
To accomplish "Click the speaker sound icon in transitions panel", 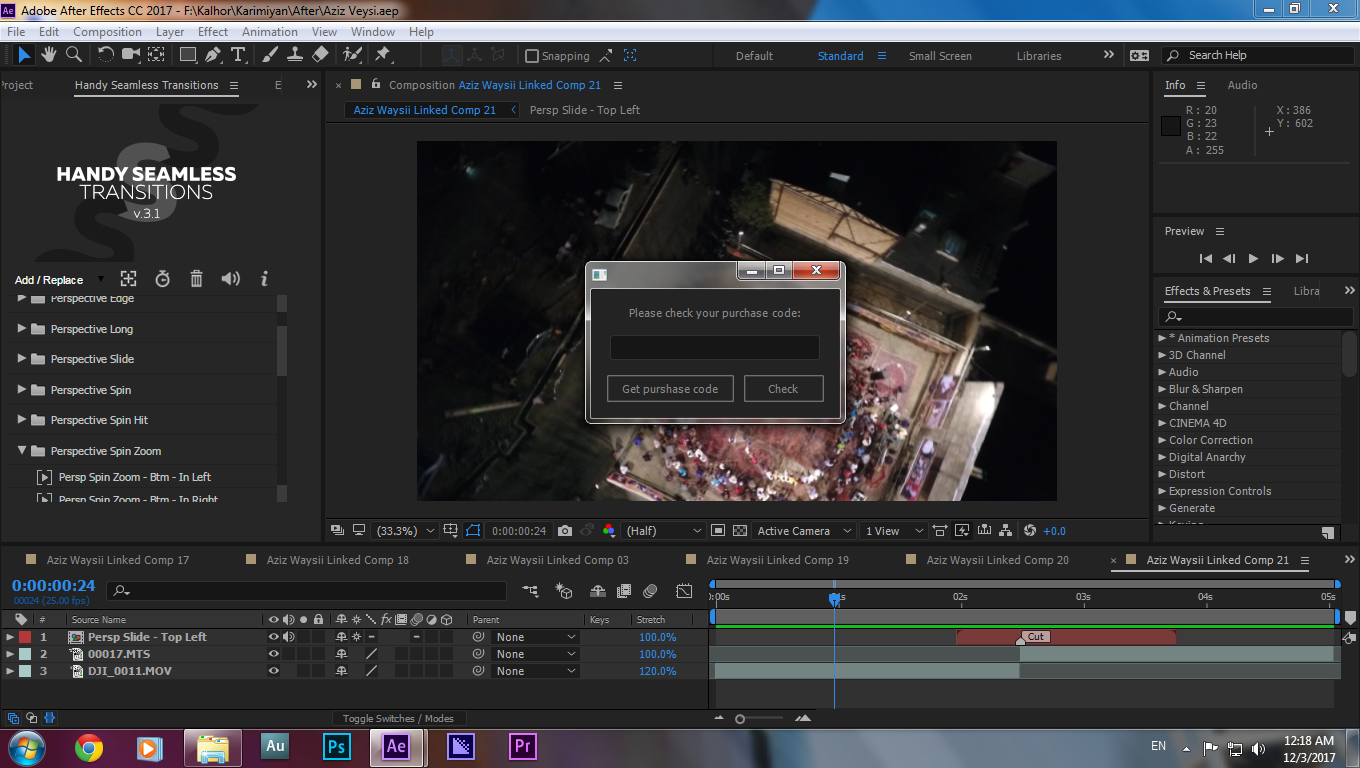I will pyautogui.click(x=230, y=279).
